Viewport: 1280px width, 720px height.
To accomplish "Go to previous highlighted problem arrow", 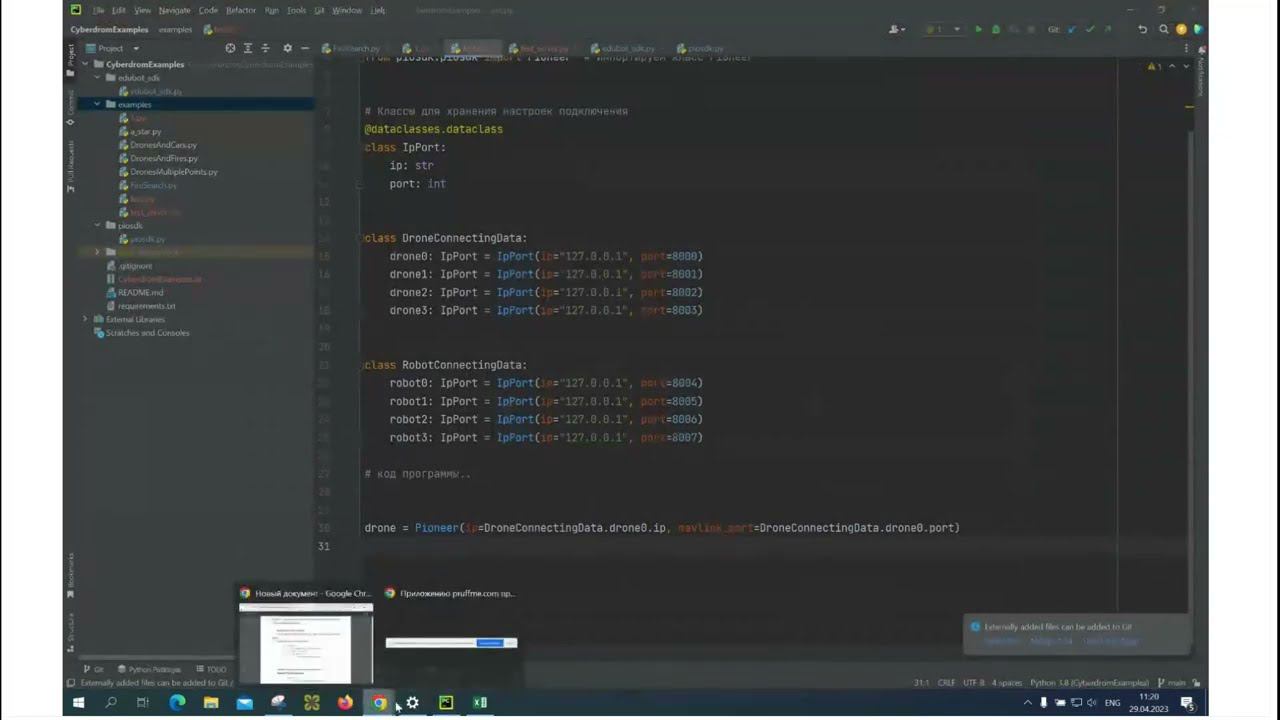I will (1172, 66).
